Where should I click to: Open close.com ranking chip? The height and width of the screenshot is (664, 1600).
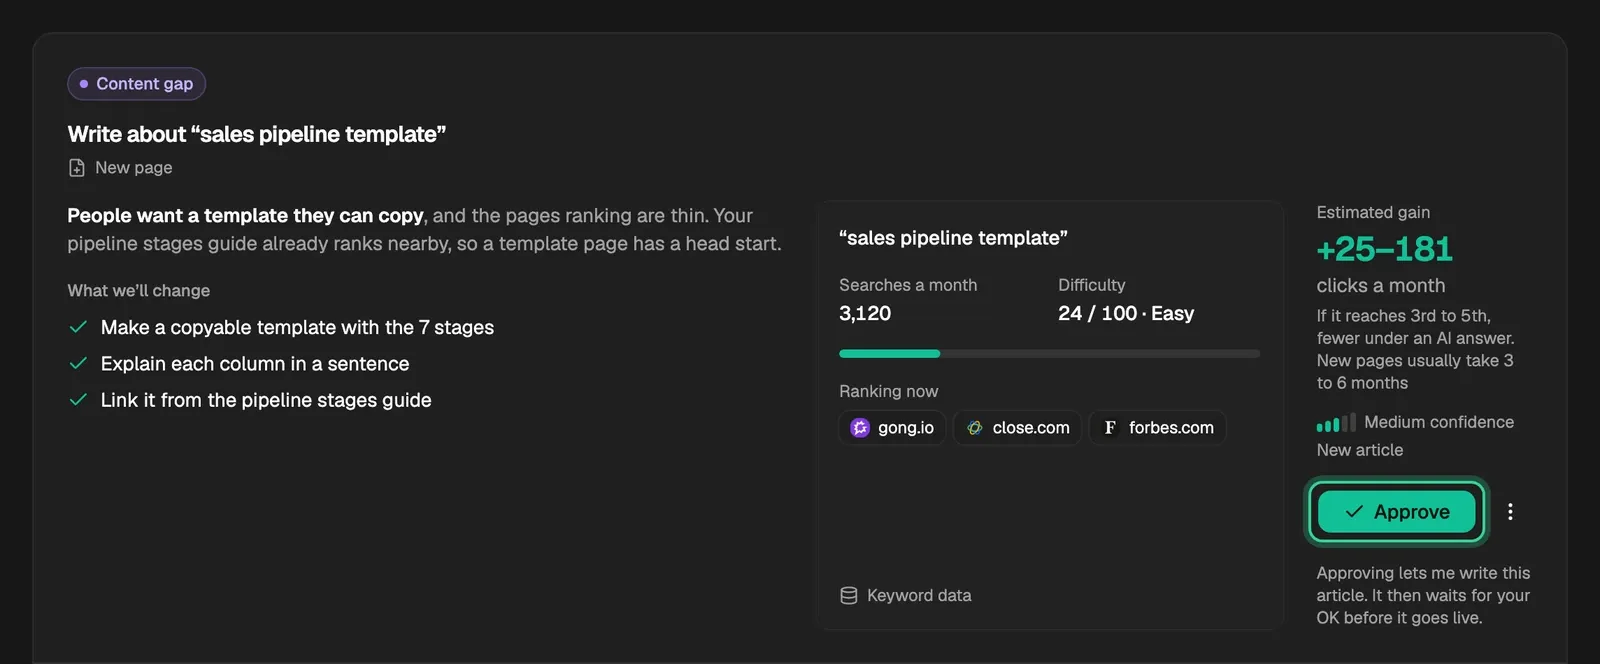1017,427
